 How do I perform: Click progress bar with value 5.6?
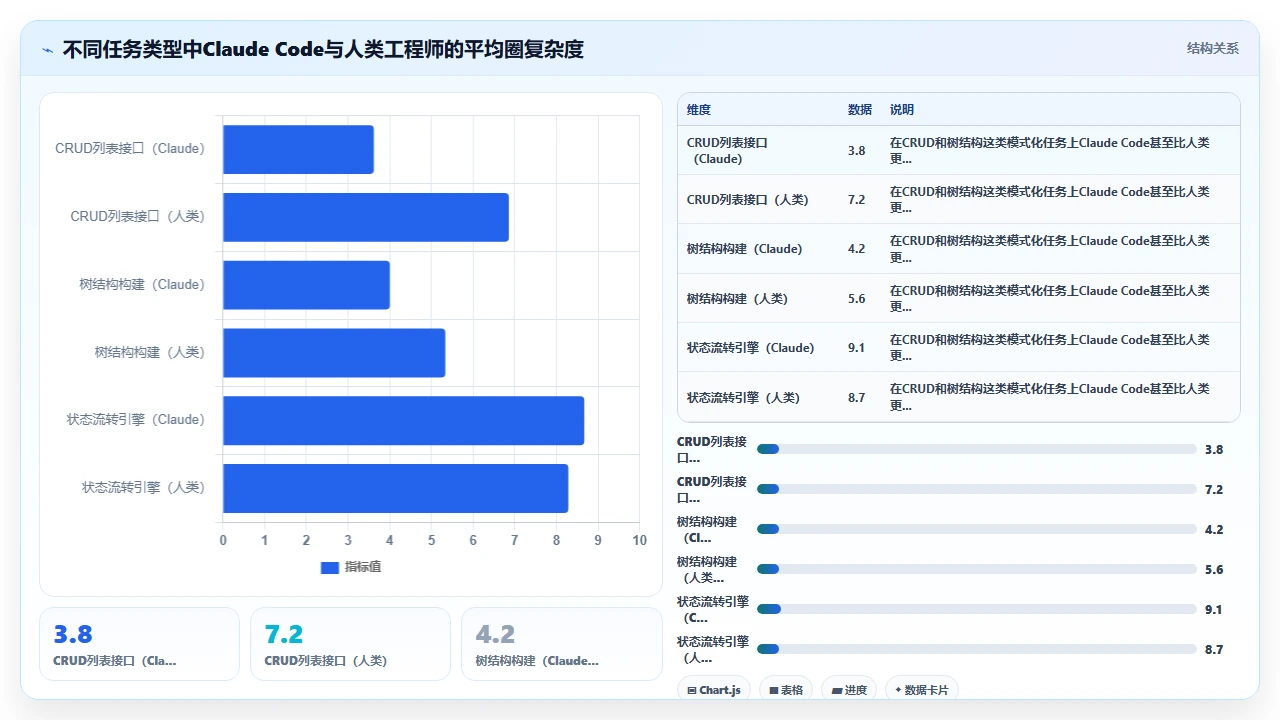click(x=977, y=569)
